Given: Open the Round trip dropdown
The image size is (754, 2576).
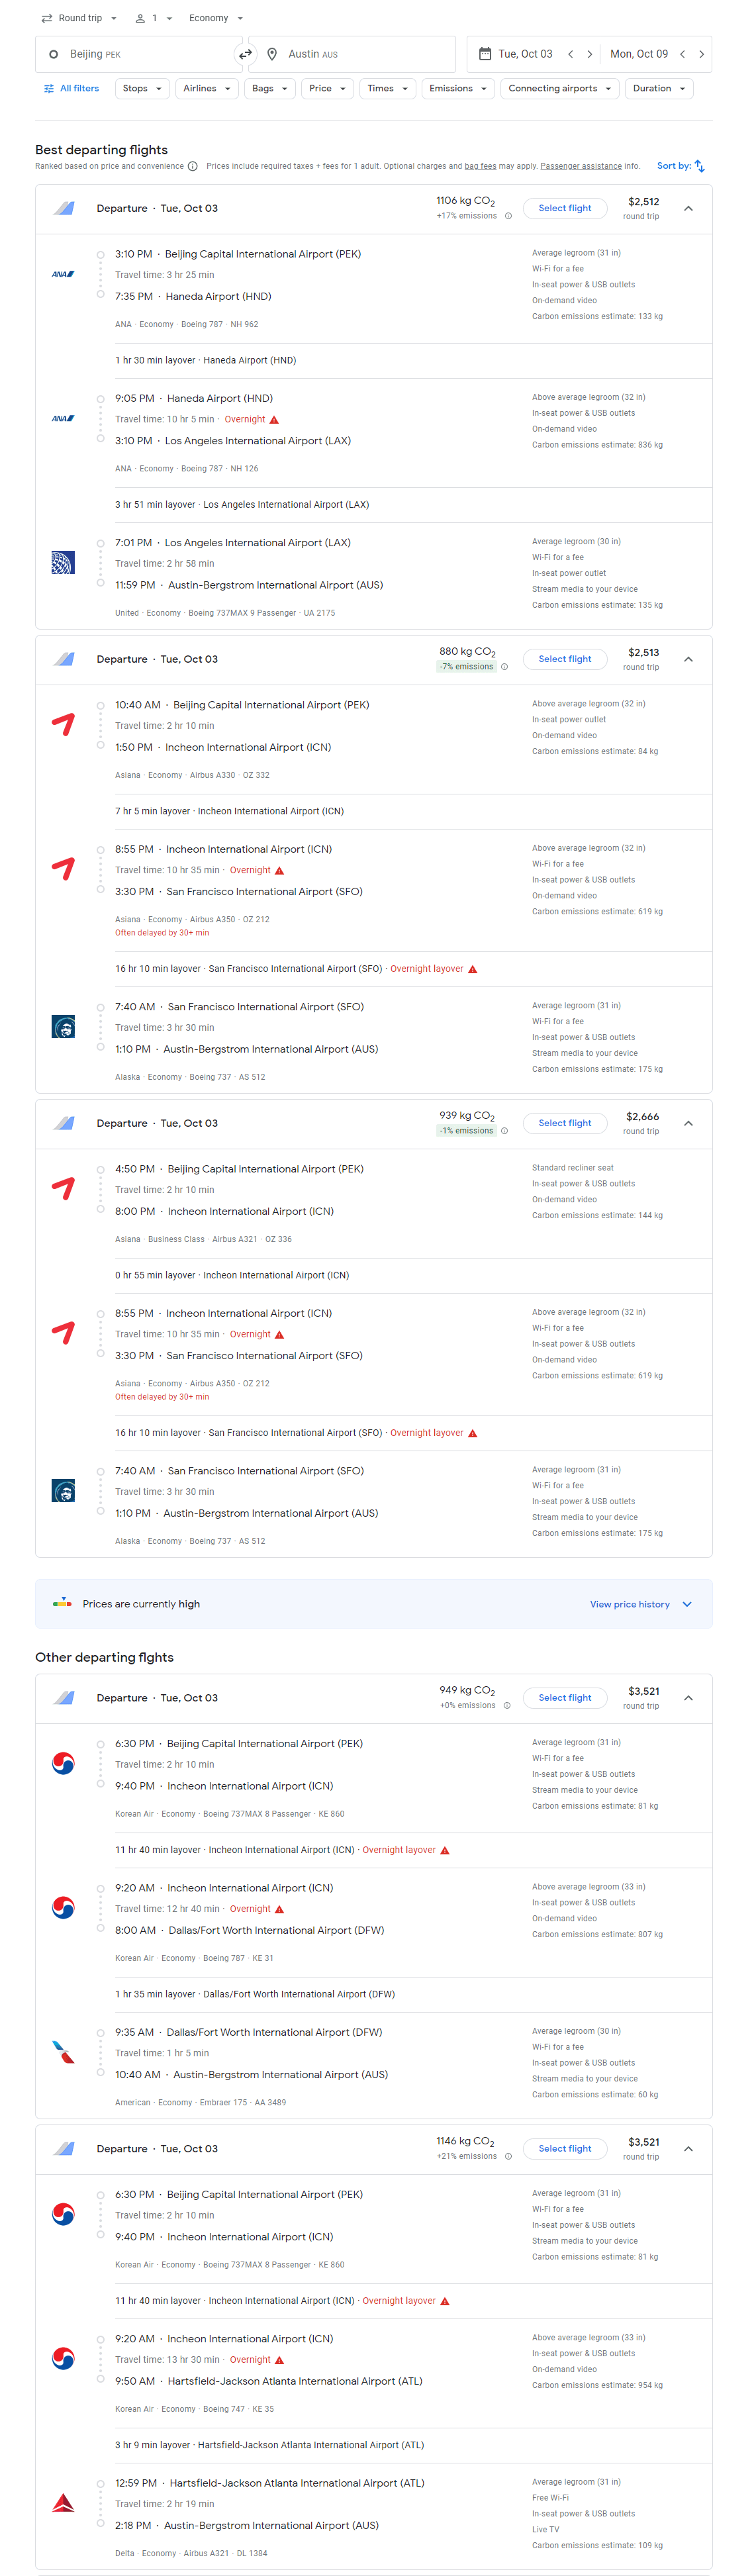Looking at the screenshot, I should click(80, 18).
